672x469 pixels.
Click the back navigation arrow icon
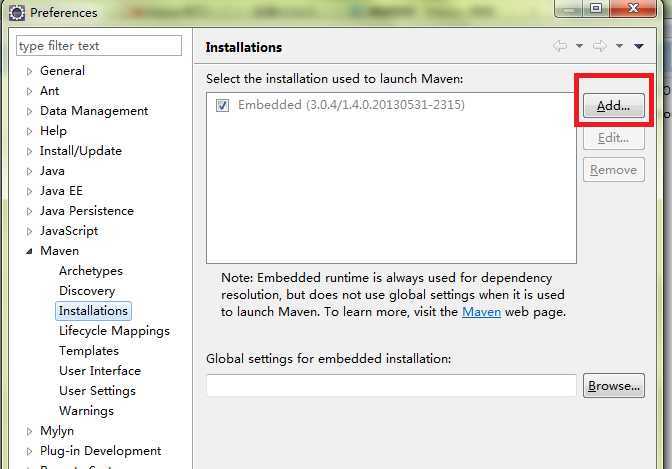coord(560,45)
